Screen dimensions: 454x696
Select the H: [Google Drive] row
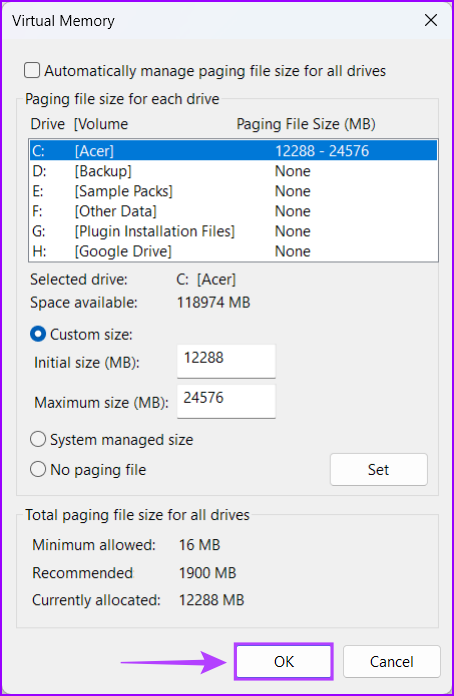coord(233,251)
